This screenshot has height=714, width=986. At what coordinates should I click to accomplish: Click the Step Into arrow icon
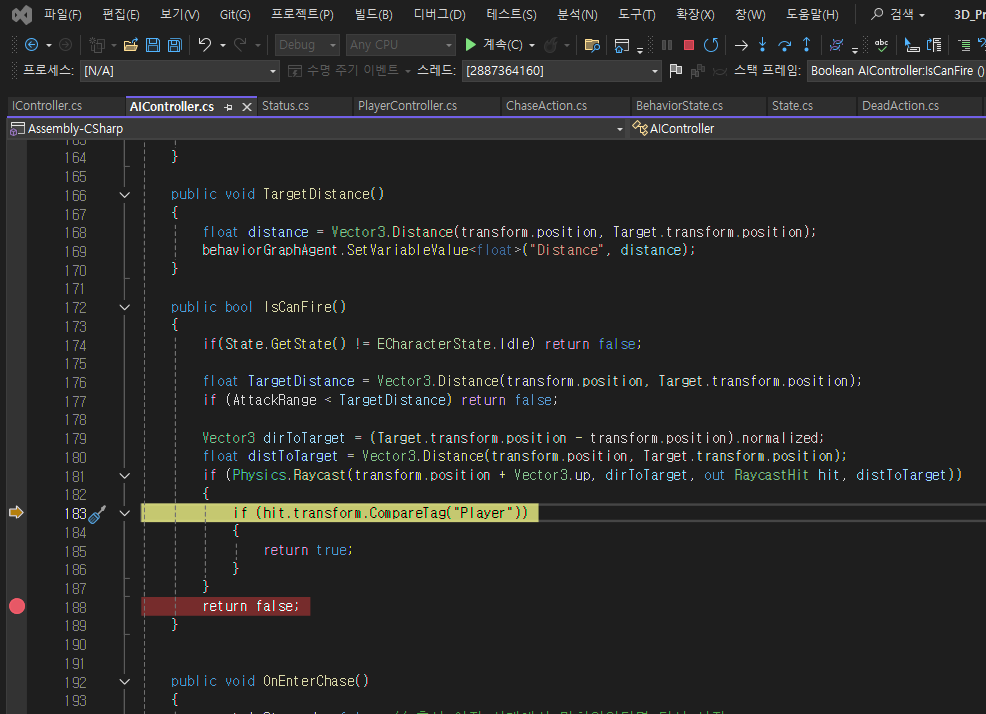point(763,45)
